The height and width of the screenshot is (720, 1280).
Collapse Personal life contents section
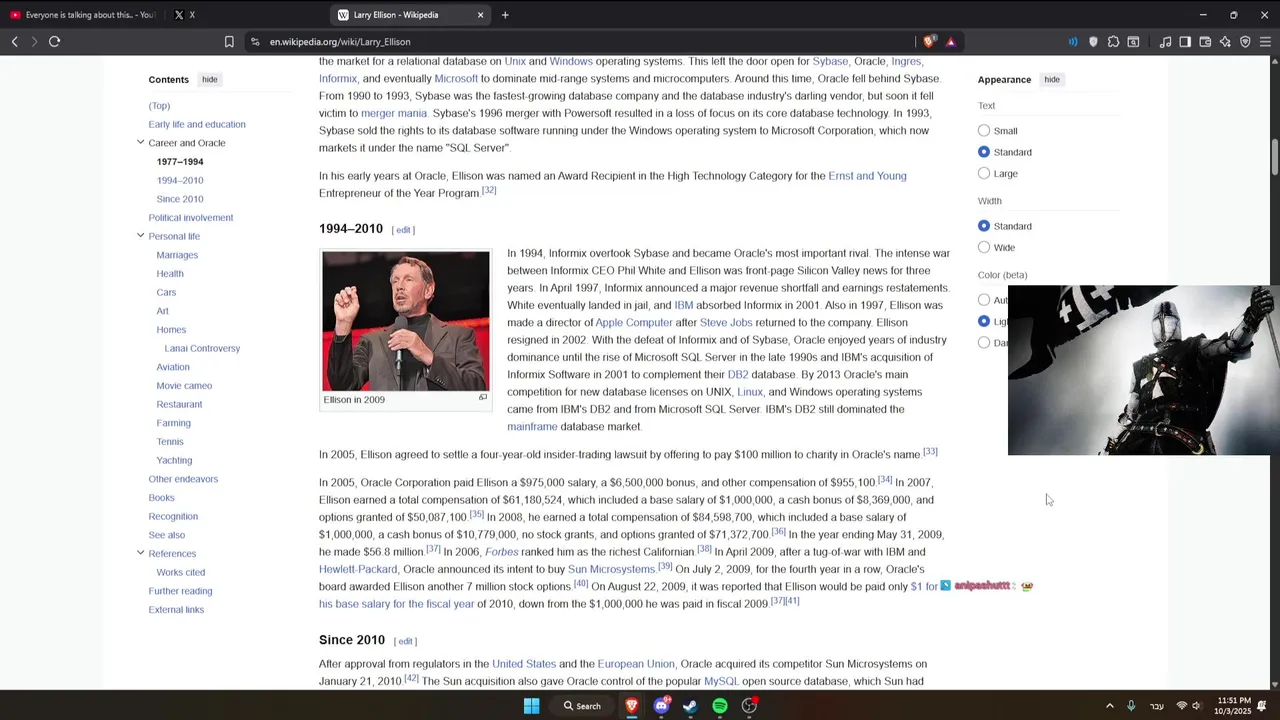pos(140,236)
